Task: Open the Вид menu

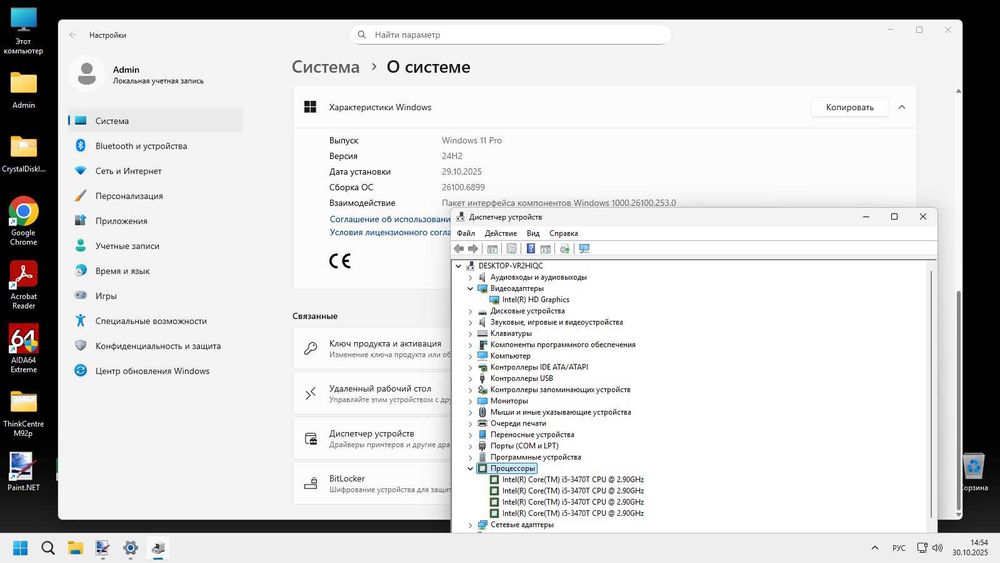Action: click(533, 233)
